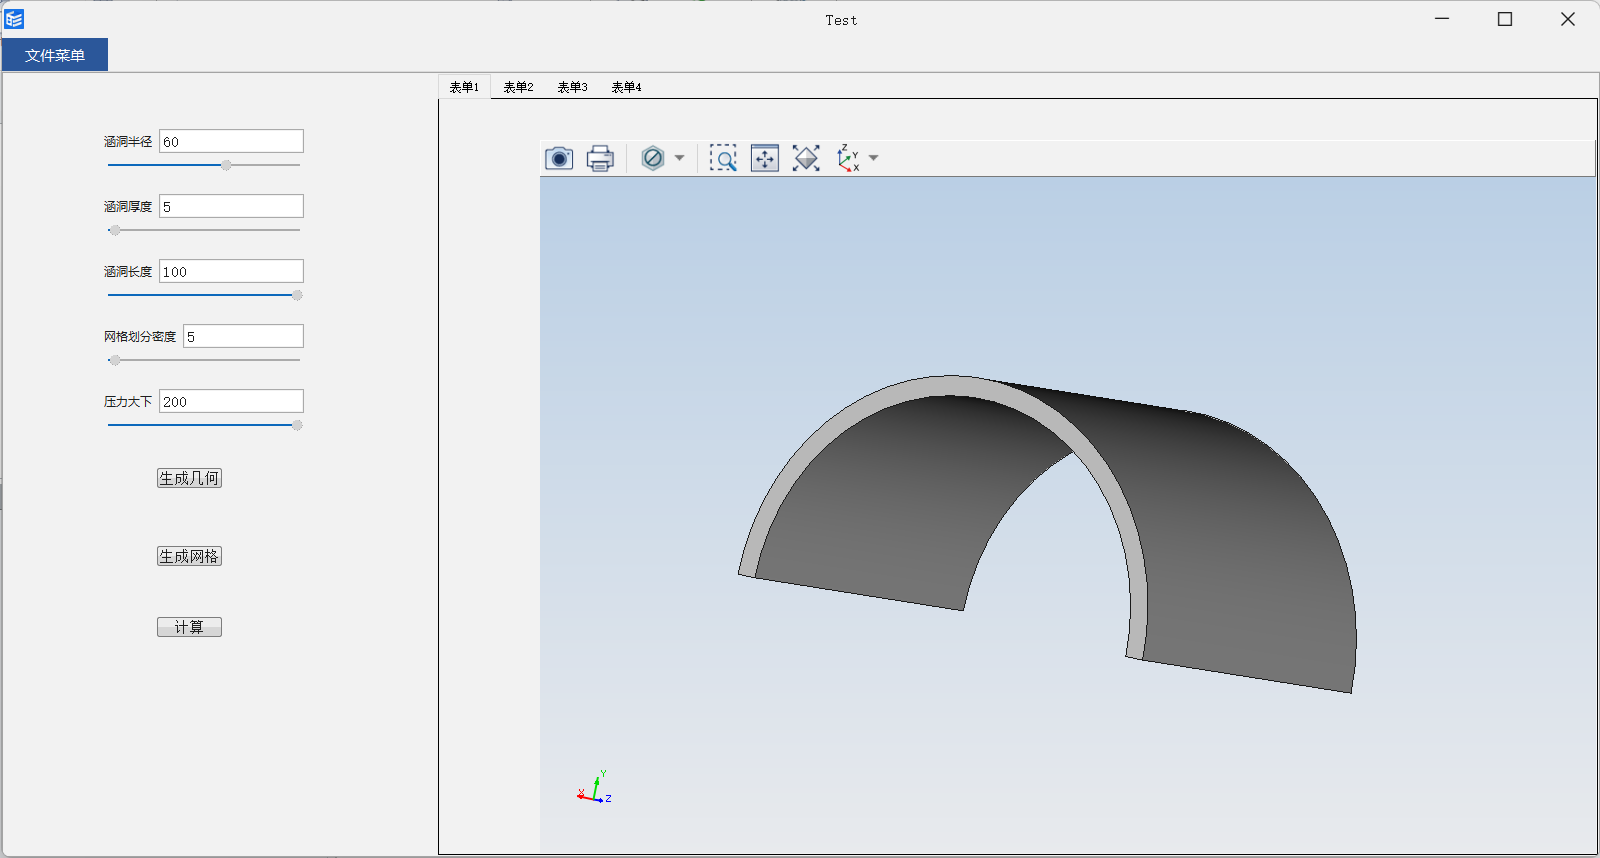Select the zoom box tool
The image size is (1600, 858).
pos(723,158)
